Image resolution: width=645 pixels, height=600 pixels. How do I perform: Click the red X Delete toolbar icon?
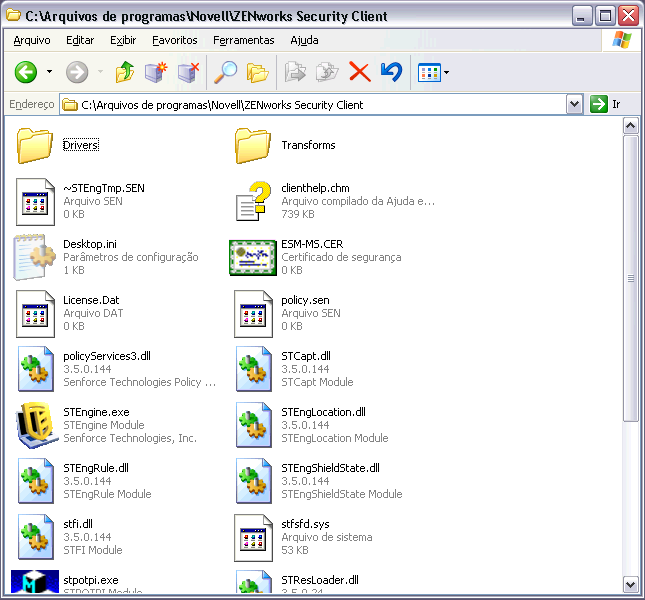pos(359,72)
